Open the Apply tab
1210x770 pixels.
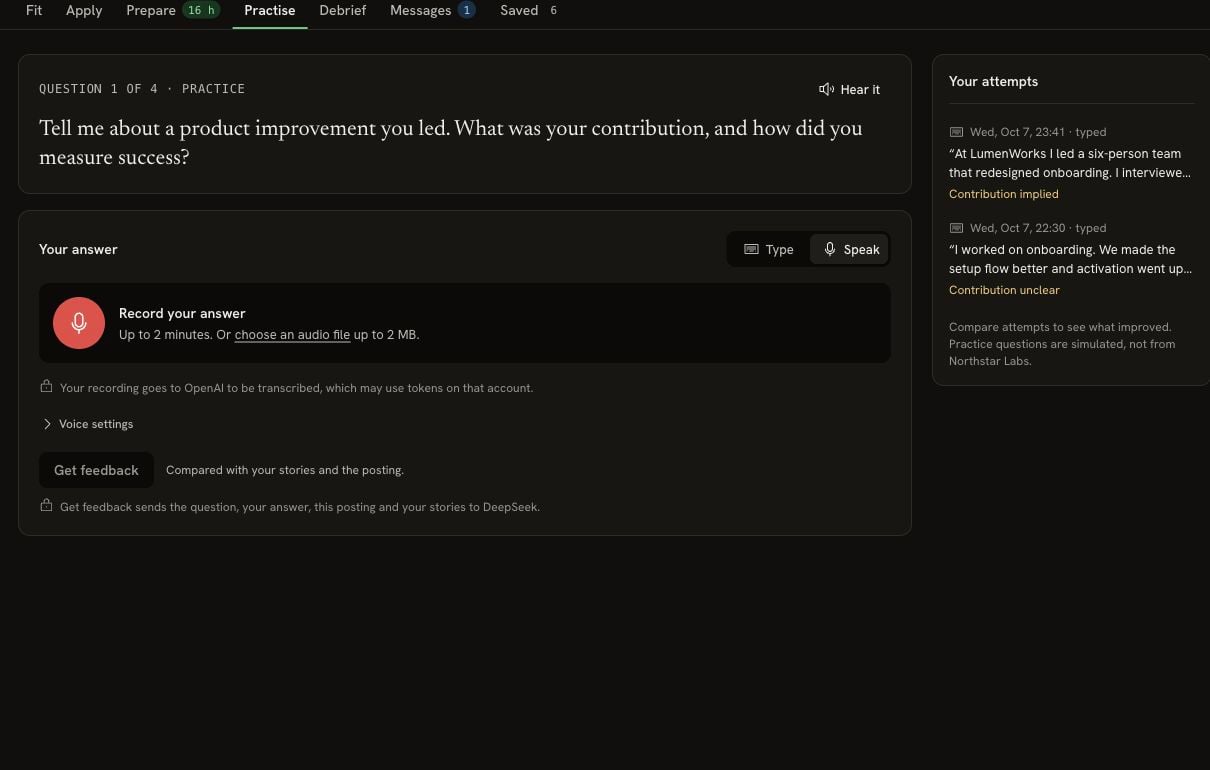click(84, 10)
